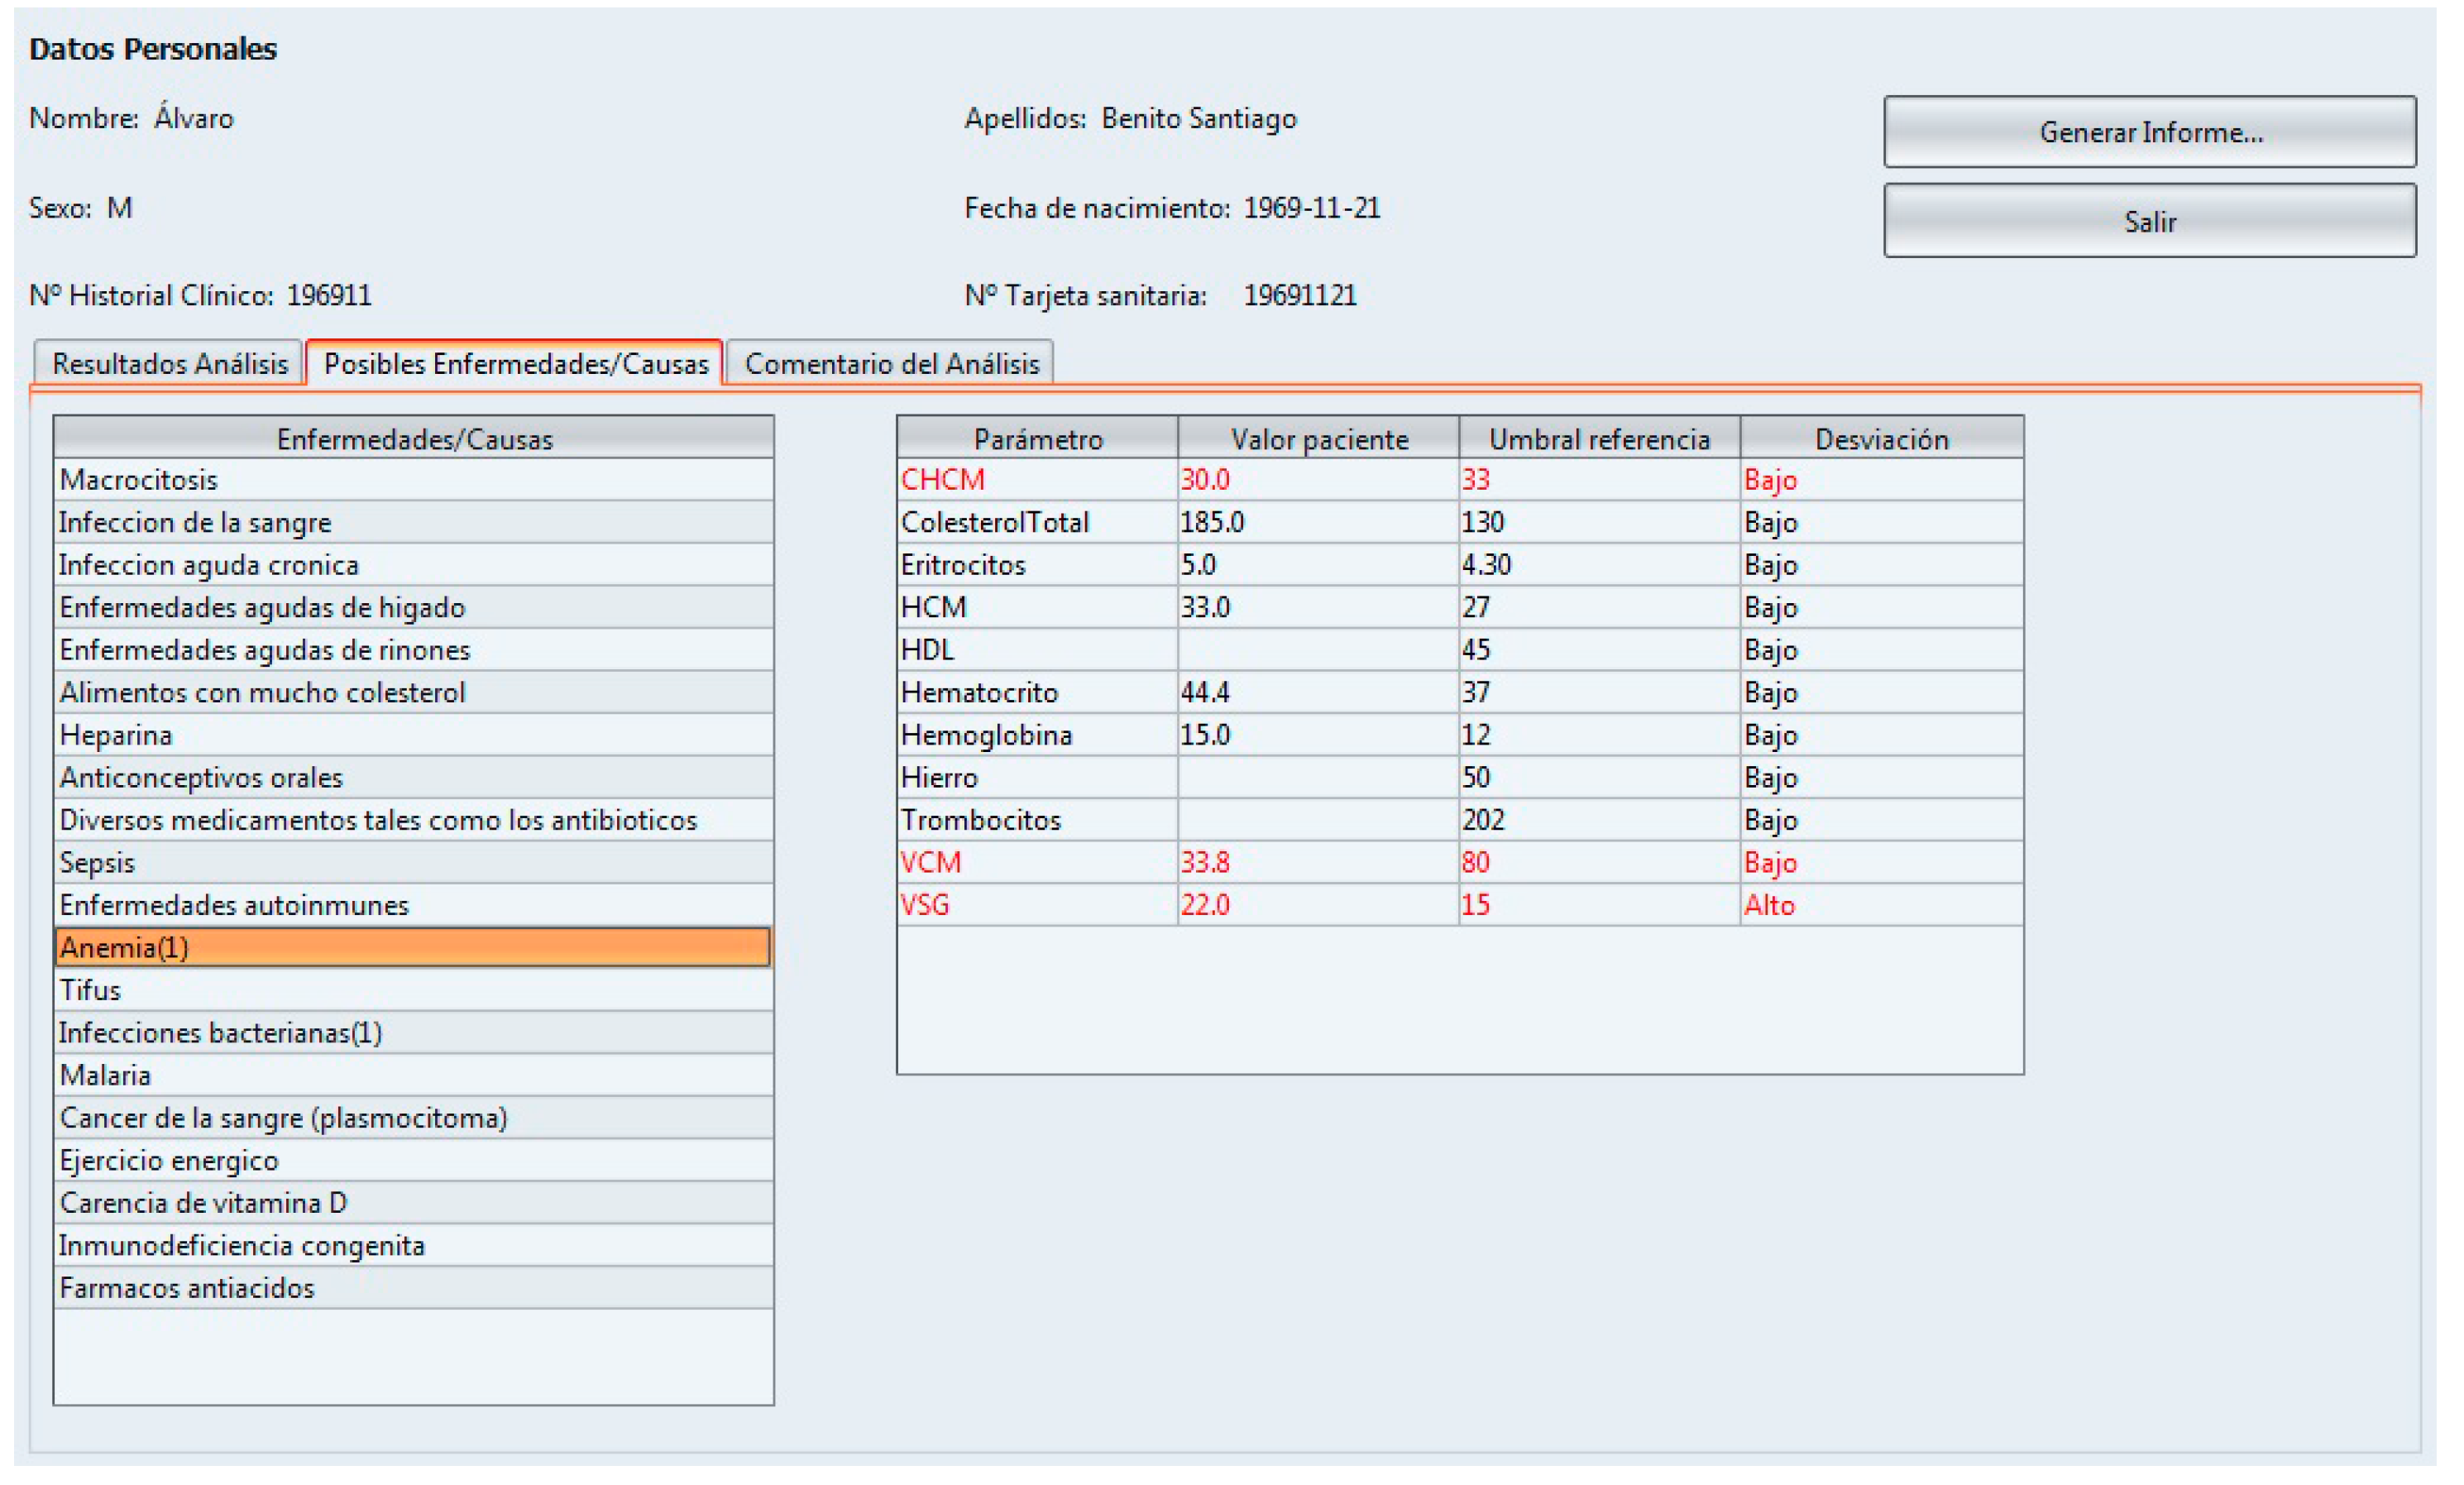Select the Hemoglobina row in table
This screenshot has width=2464, height=1485.
[x=986, y=735]
